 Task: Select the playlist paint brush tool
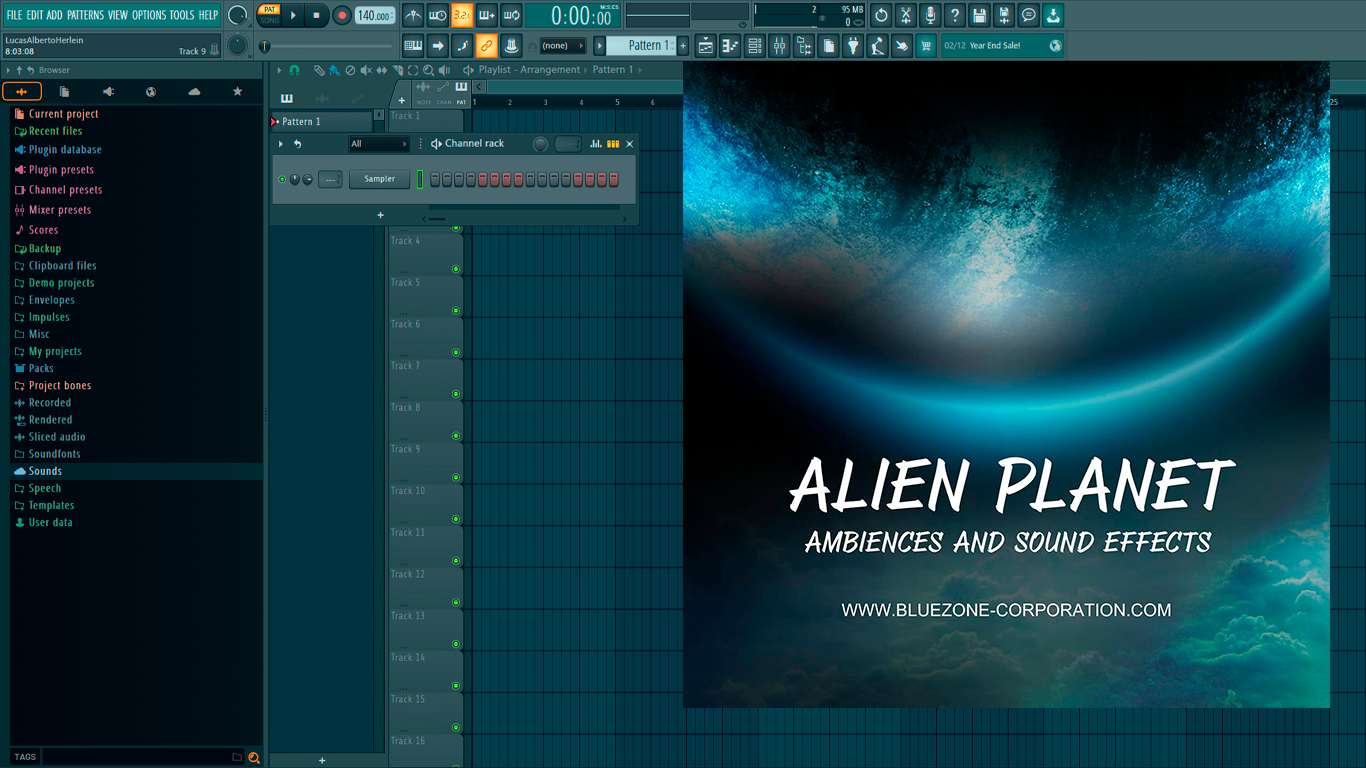tap(334, 70)
